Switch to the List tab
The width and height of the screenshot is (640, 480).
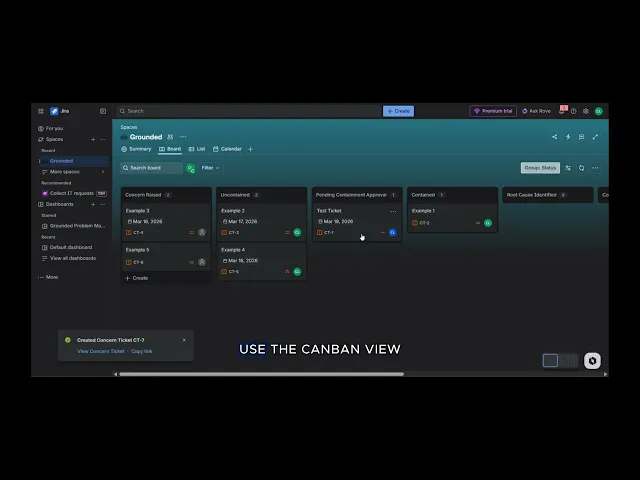(197, 149)
